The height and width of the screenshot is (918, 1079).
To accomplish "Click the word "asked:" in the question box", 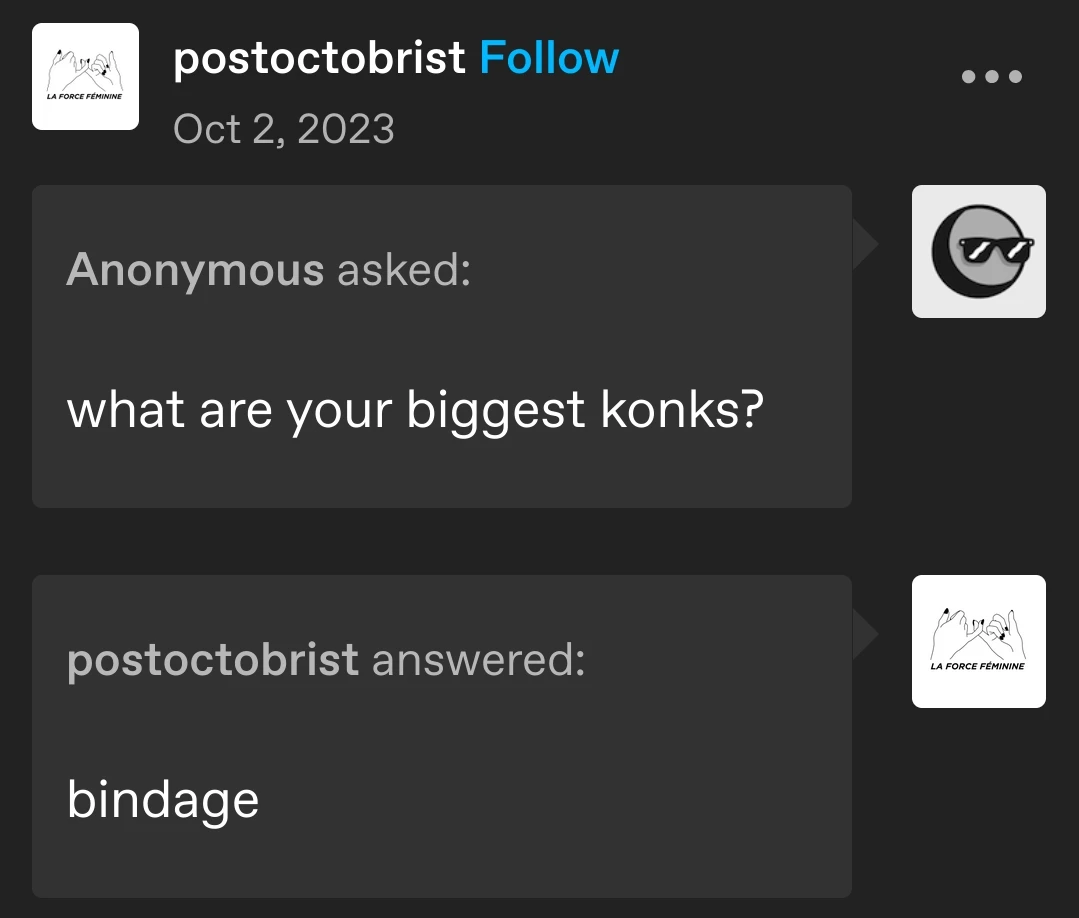I will click(x=404, y=269).
